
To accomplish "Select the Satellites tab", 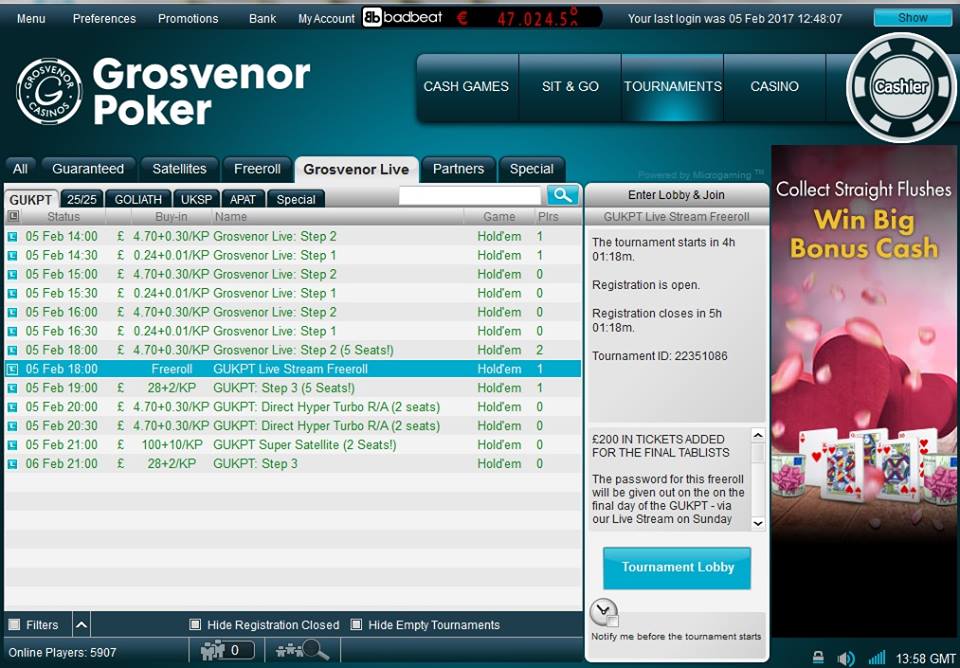I will click(179, 169).
